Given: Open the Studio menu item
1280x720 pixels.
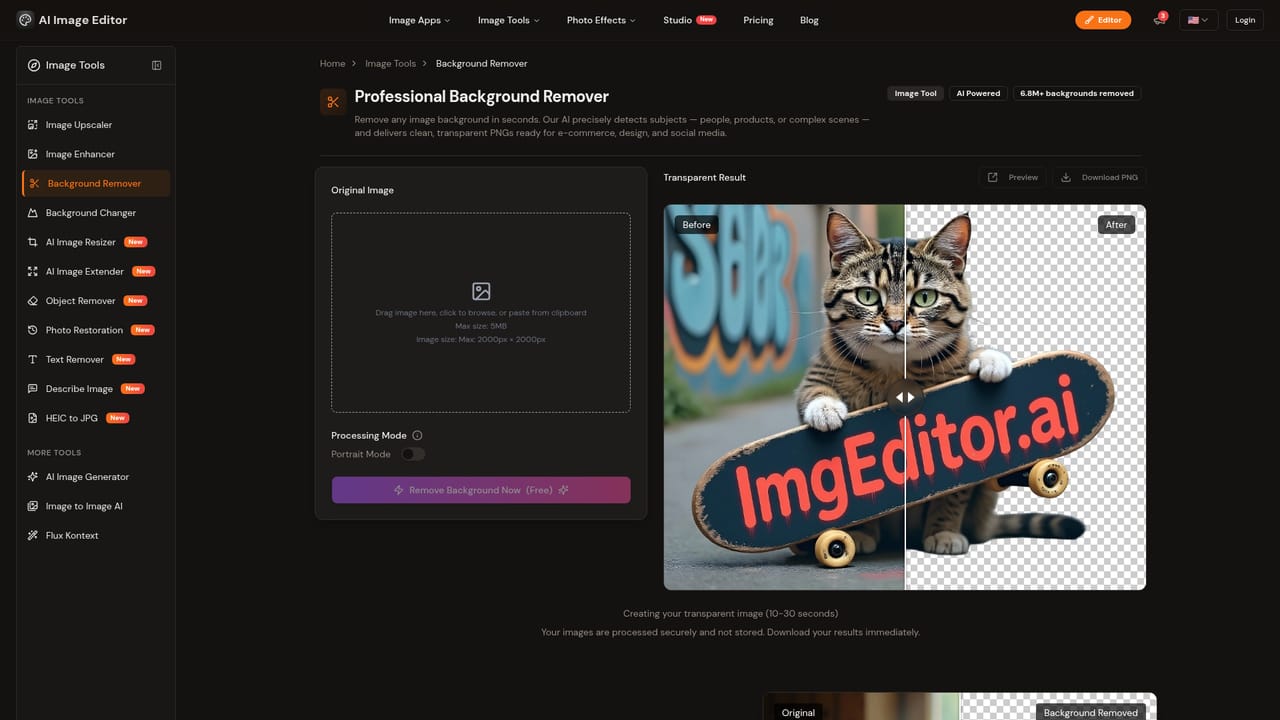Looking at the screenshot, I should click(689, 20).
